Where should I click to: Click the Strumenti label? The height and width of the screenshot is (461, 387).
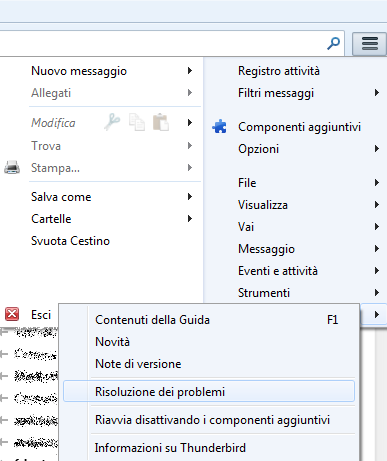pyautogui.click(x=264, y=293)
